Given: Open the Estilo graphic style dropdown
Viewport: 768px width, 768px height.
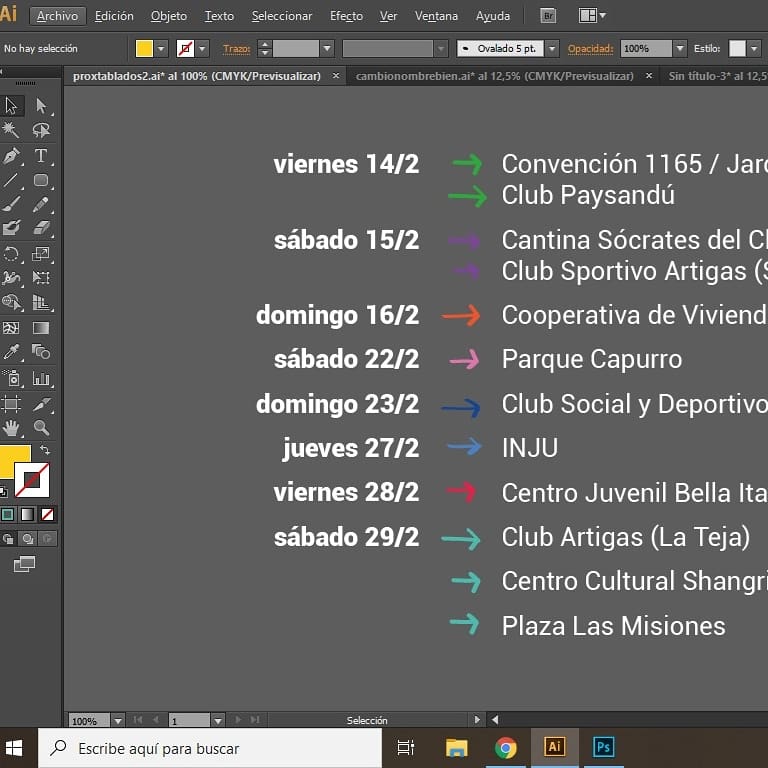Looking at the screenshot, I should pos(754,48).
